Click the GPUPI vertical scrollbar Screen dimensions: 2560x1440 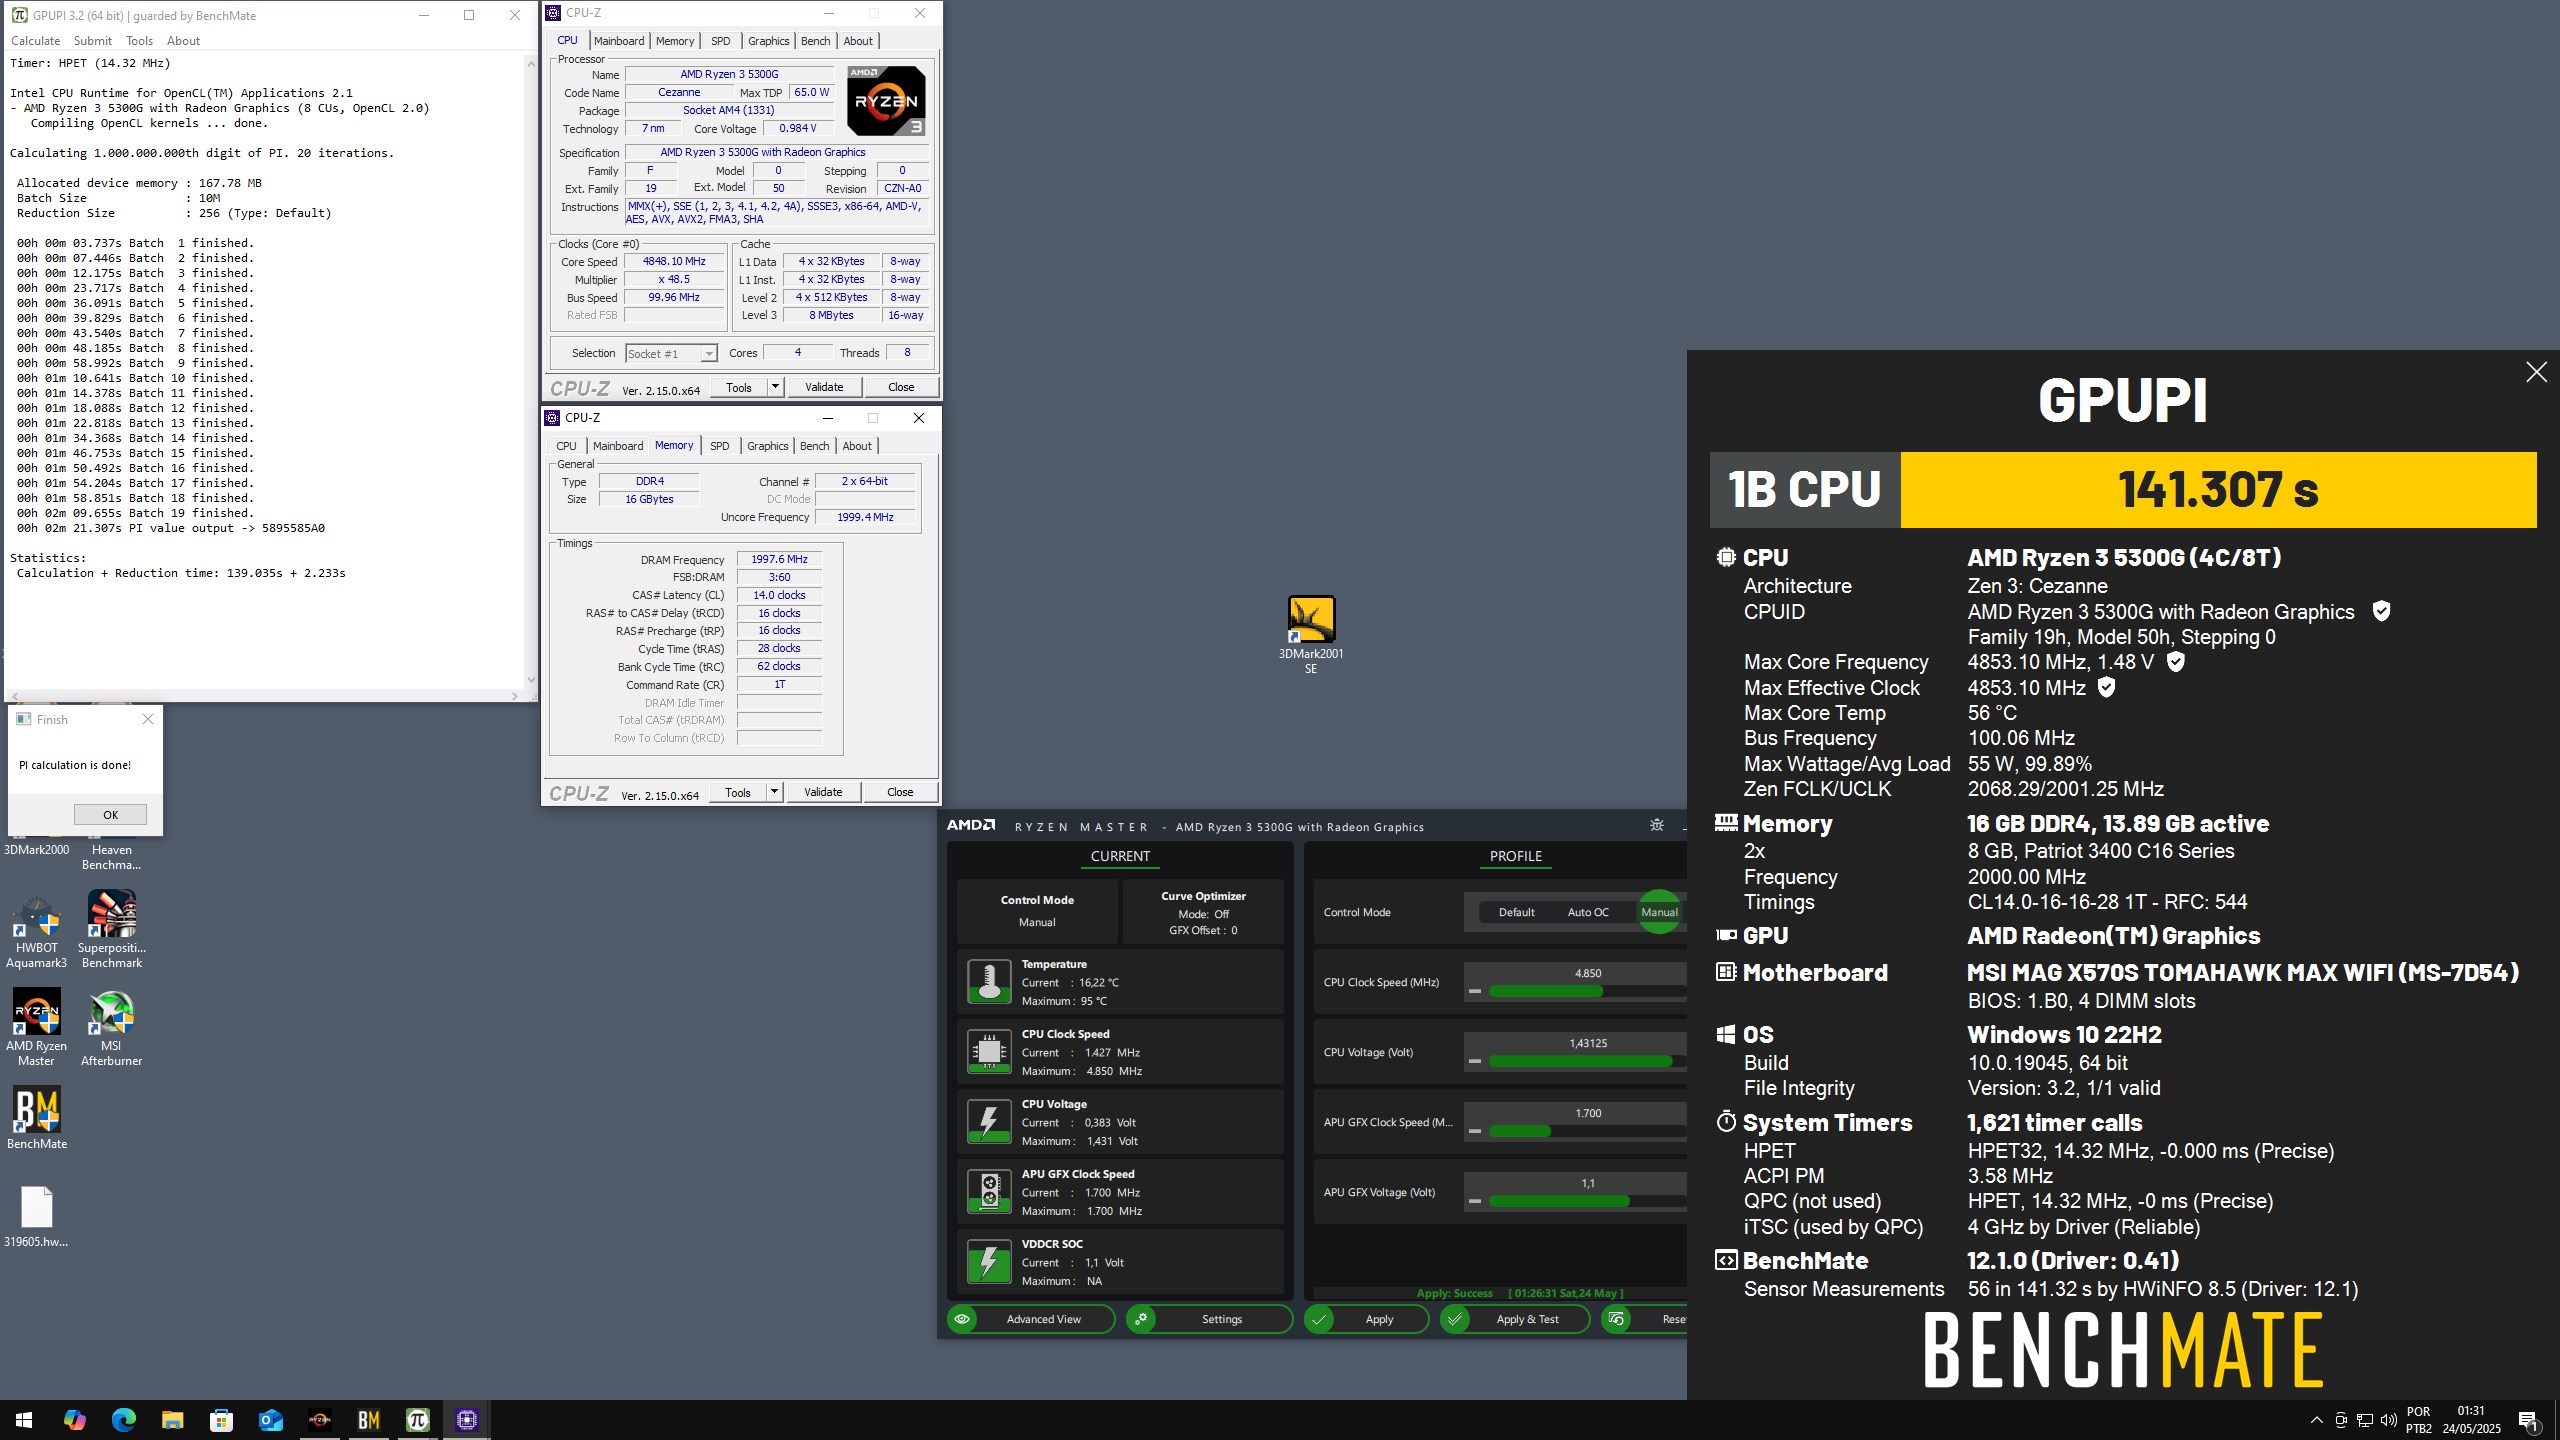click(531, 372)
